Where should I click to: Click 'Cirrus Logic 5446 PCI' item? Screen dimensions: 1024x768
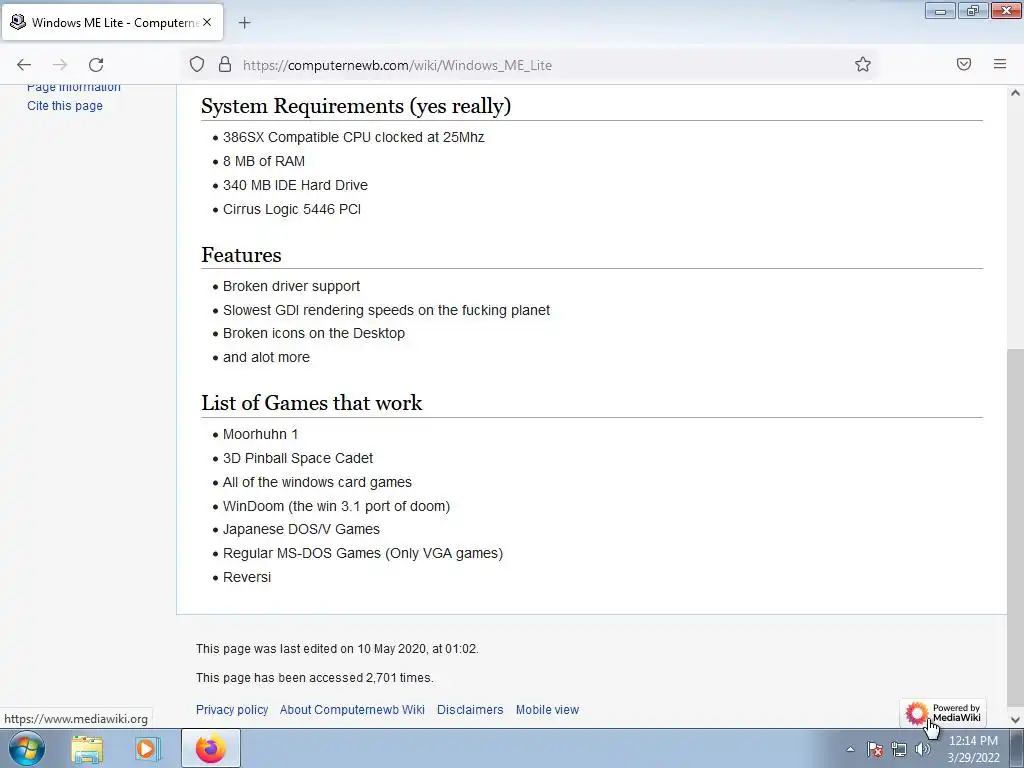(x=292, y=209)
